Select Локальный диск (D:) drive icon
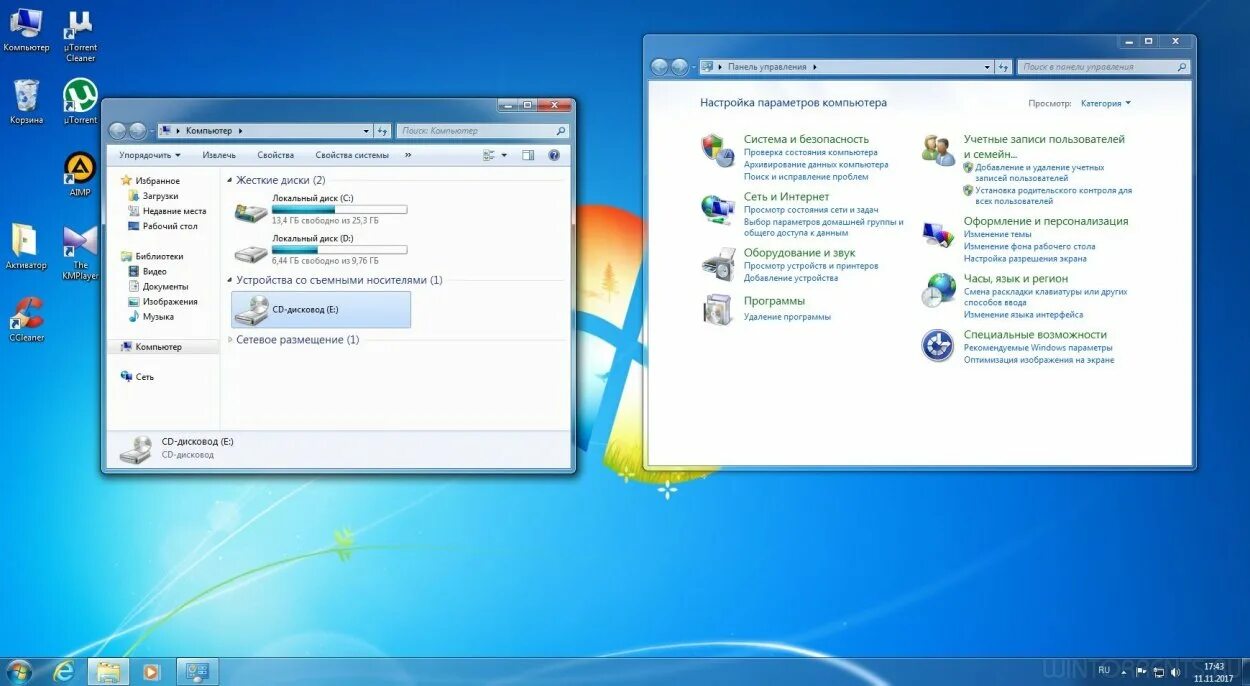This screenshot has height=686, width=1250. 251,252
